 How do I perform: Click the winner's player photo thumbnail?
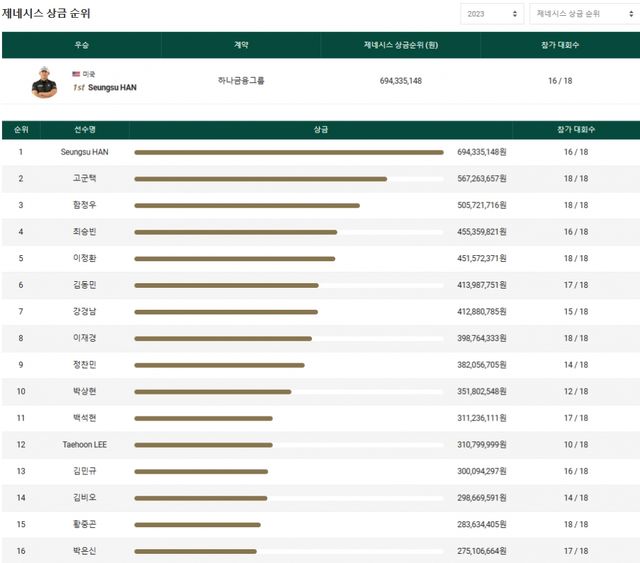(44, 82)
